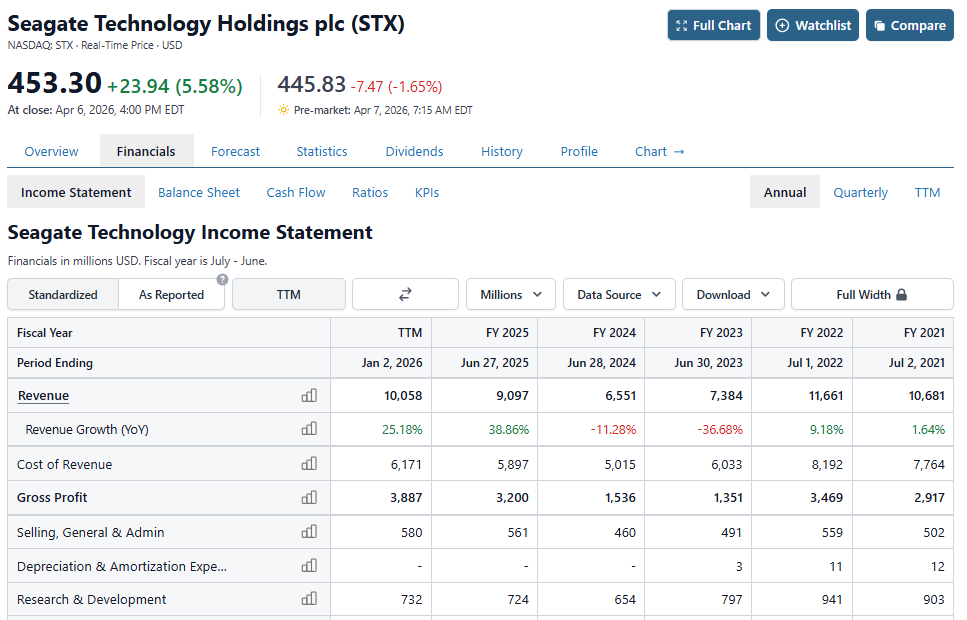The height and width of the screenshot is (620, 967).
Task: Switch to As Reported view
Action: click(171, 294)
